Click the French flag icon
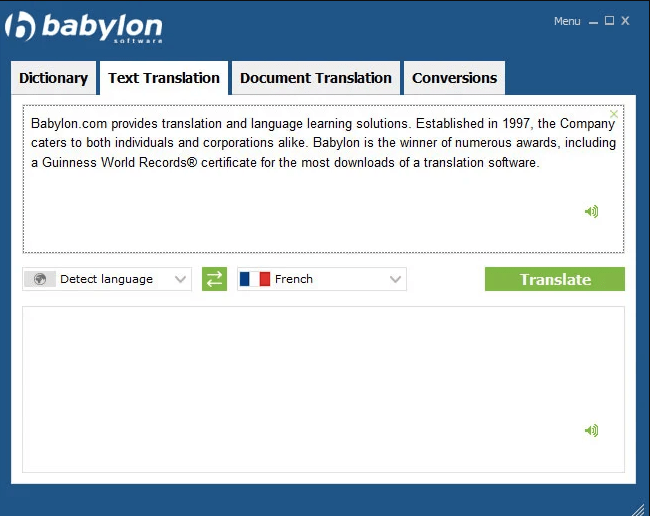 click(255, 279)
